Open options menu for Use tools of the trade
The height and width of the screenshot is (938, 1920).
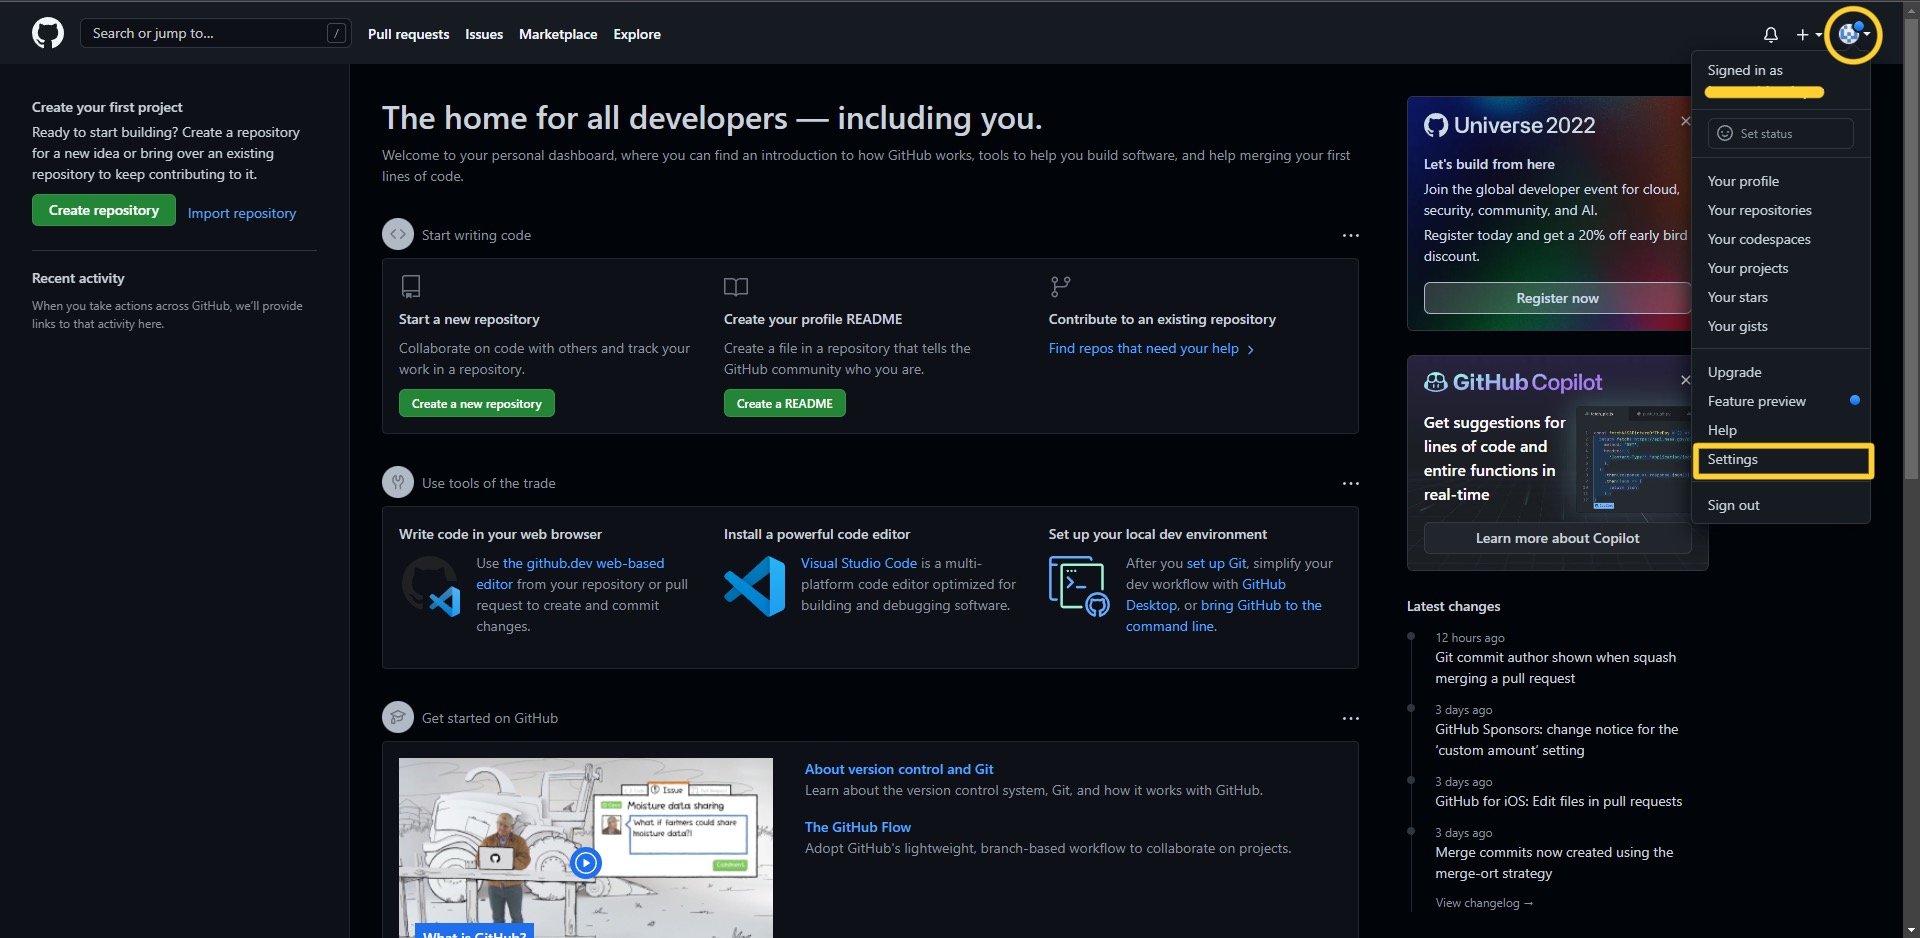coord(1350,483)
